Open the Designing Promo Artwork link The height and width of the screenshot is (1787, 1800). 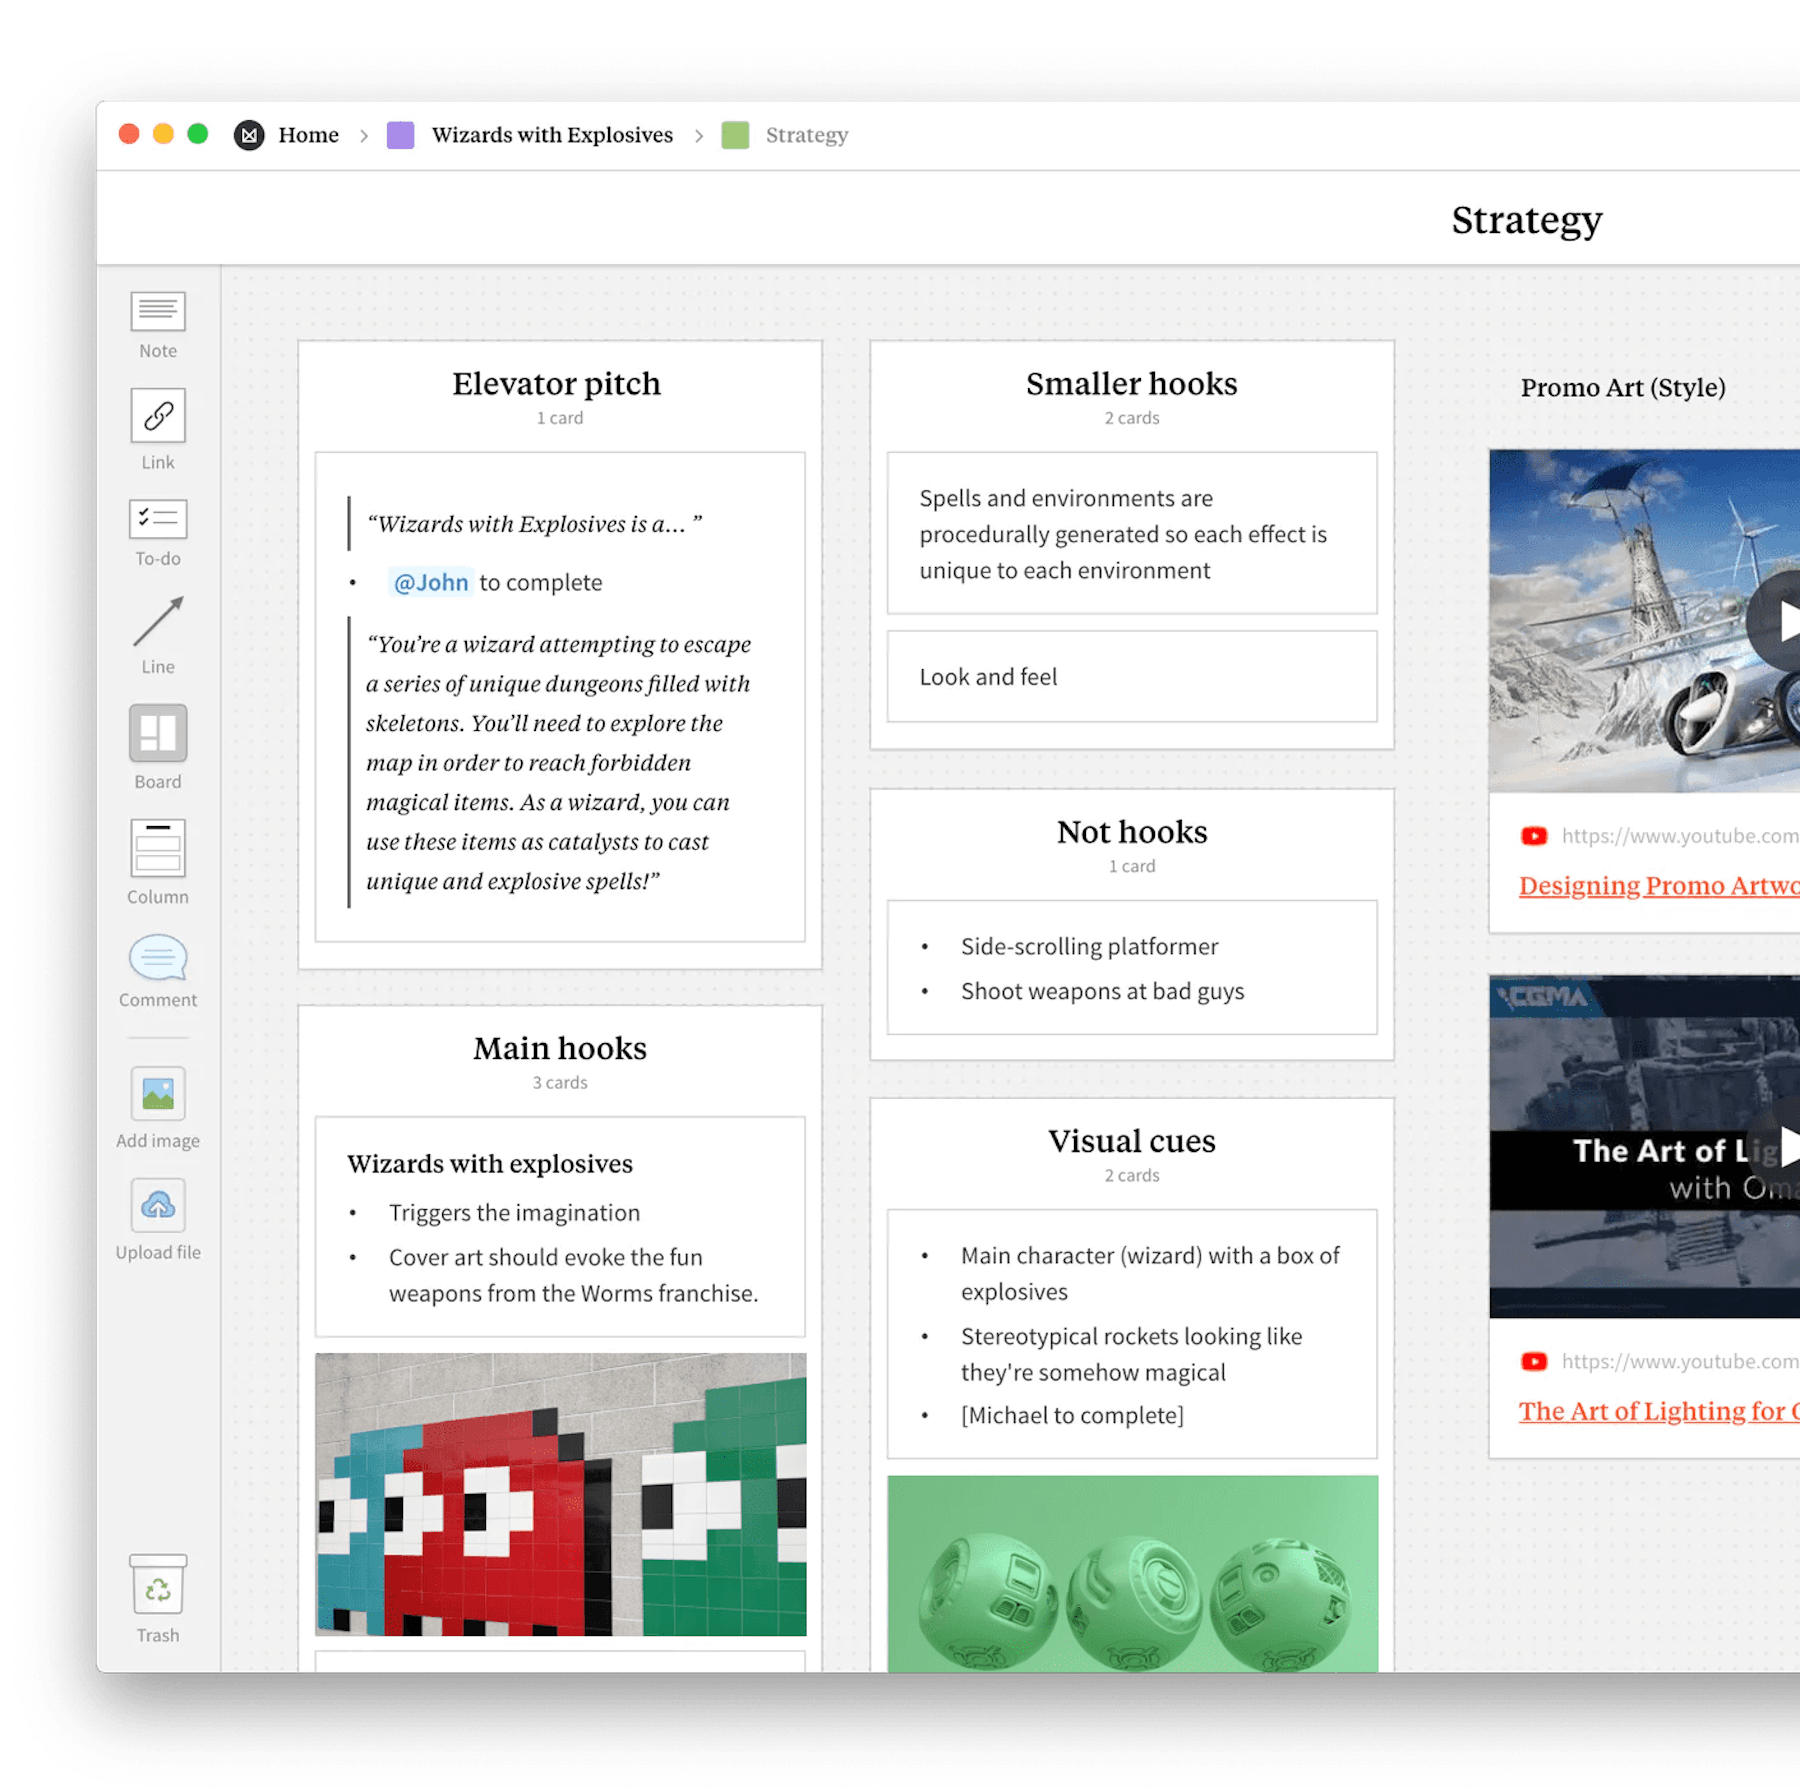pyautogui.click(x=1655, y=885)
